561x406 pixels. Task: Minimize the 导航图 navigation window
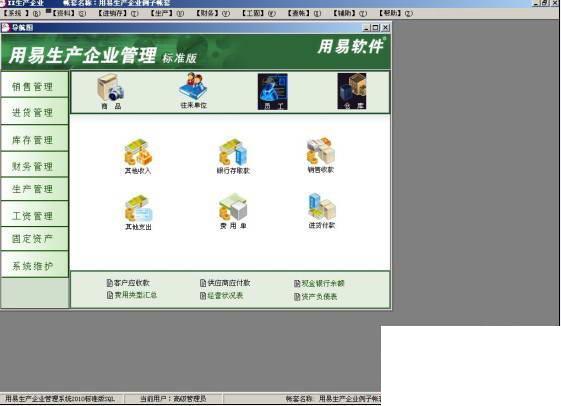(x=366, y=28)
